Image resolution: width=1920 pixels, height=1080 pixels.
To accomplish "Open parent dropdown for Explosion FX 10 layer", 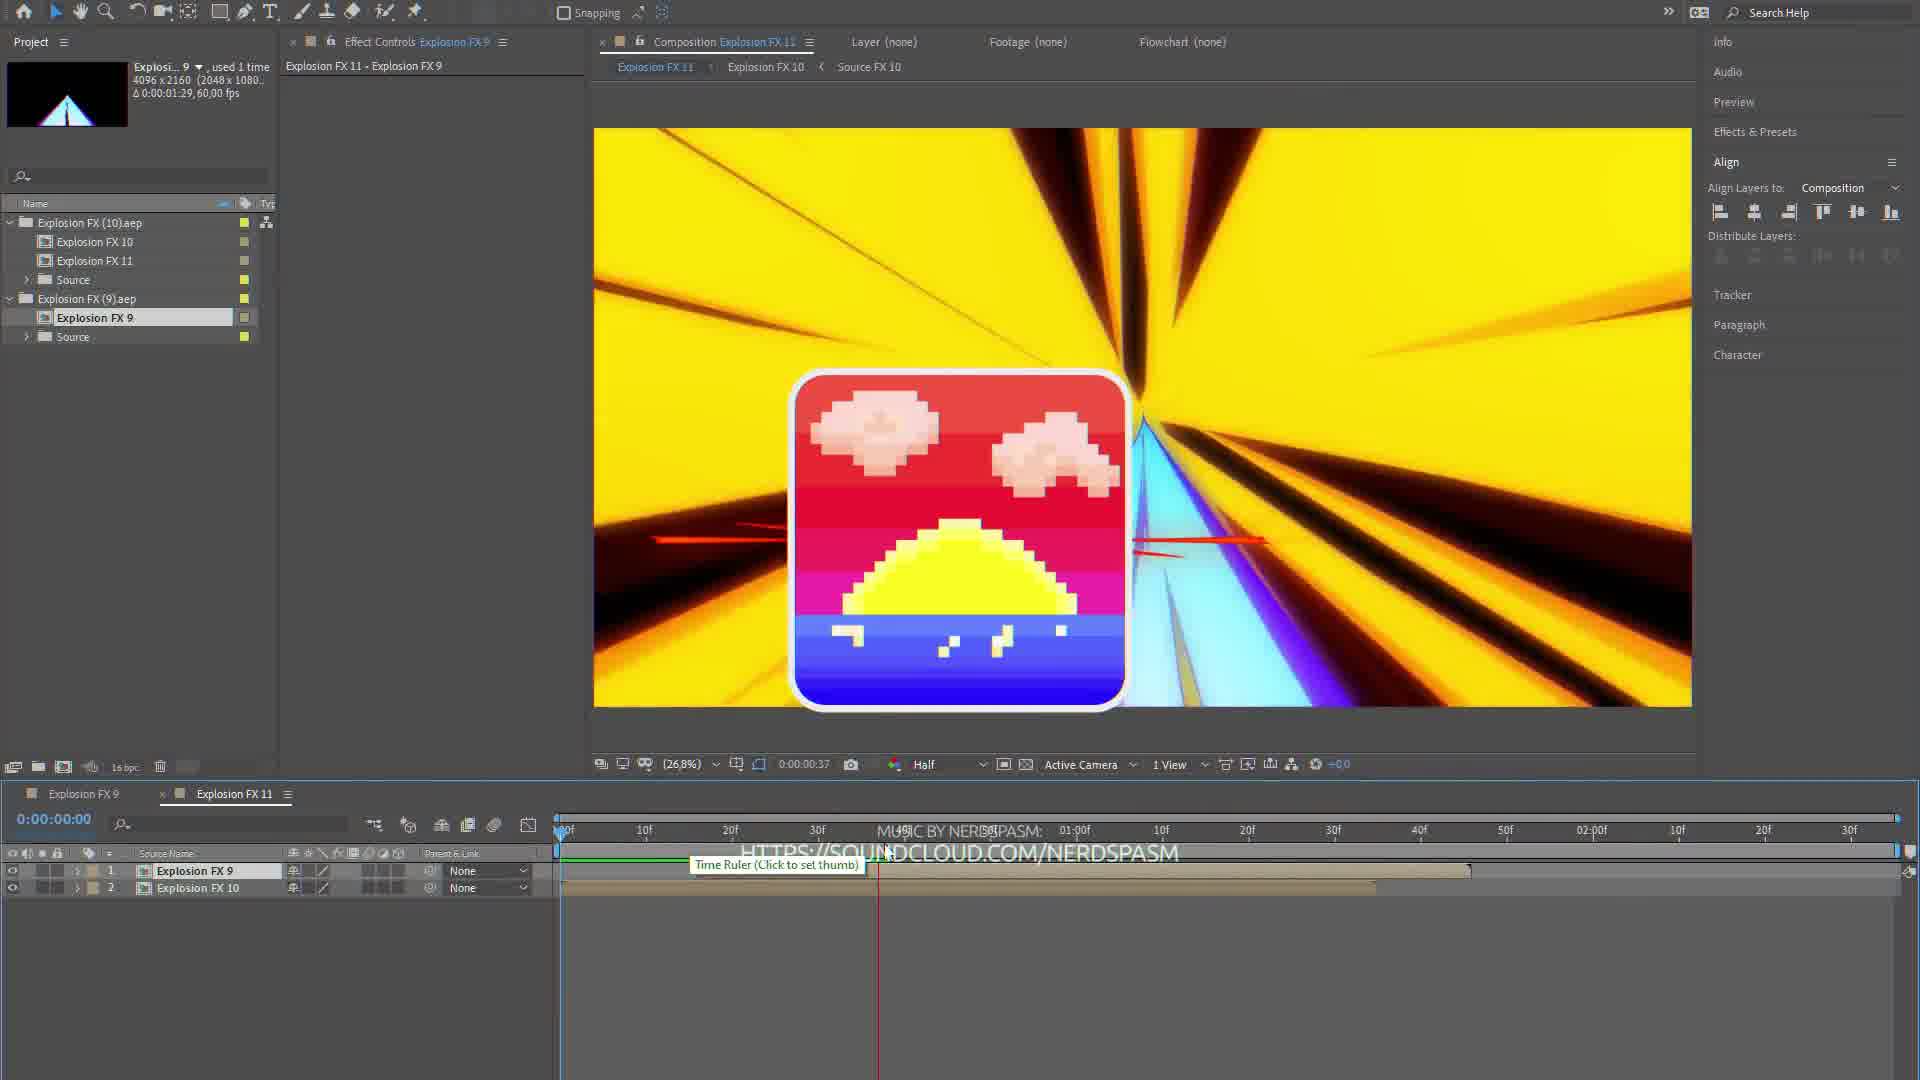I will tap(488, 888).
